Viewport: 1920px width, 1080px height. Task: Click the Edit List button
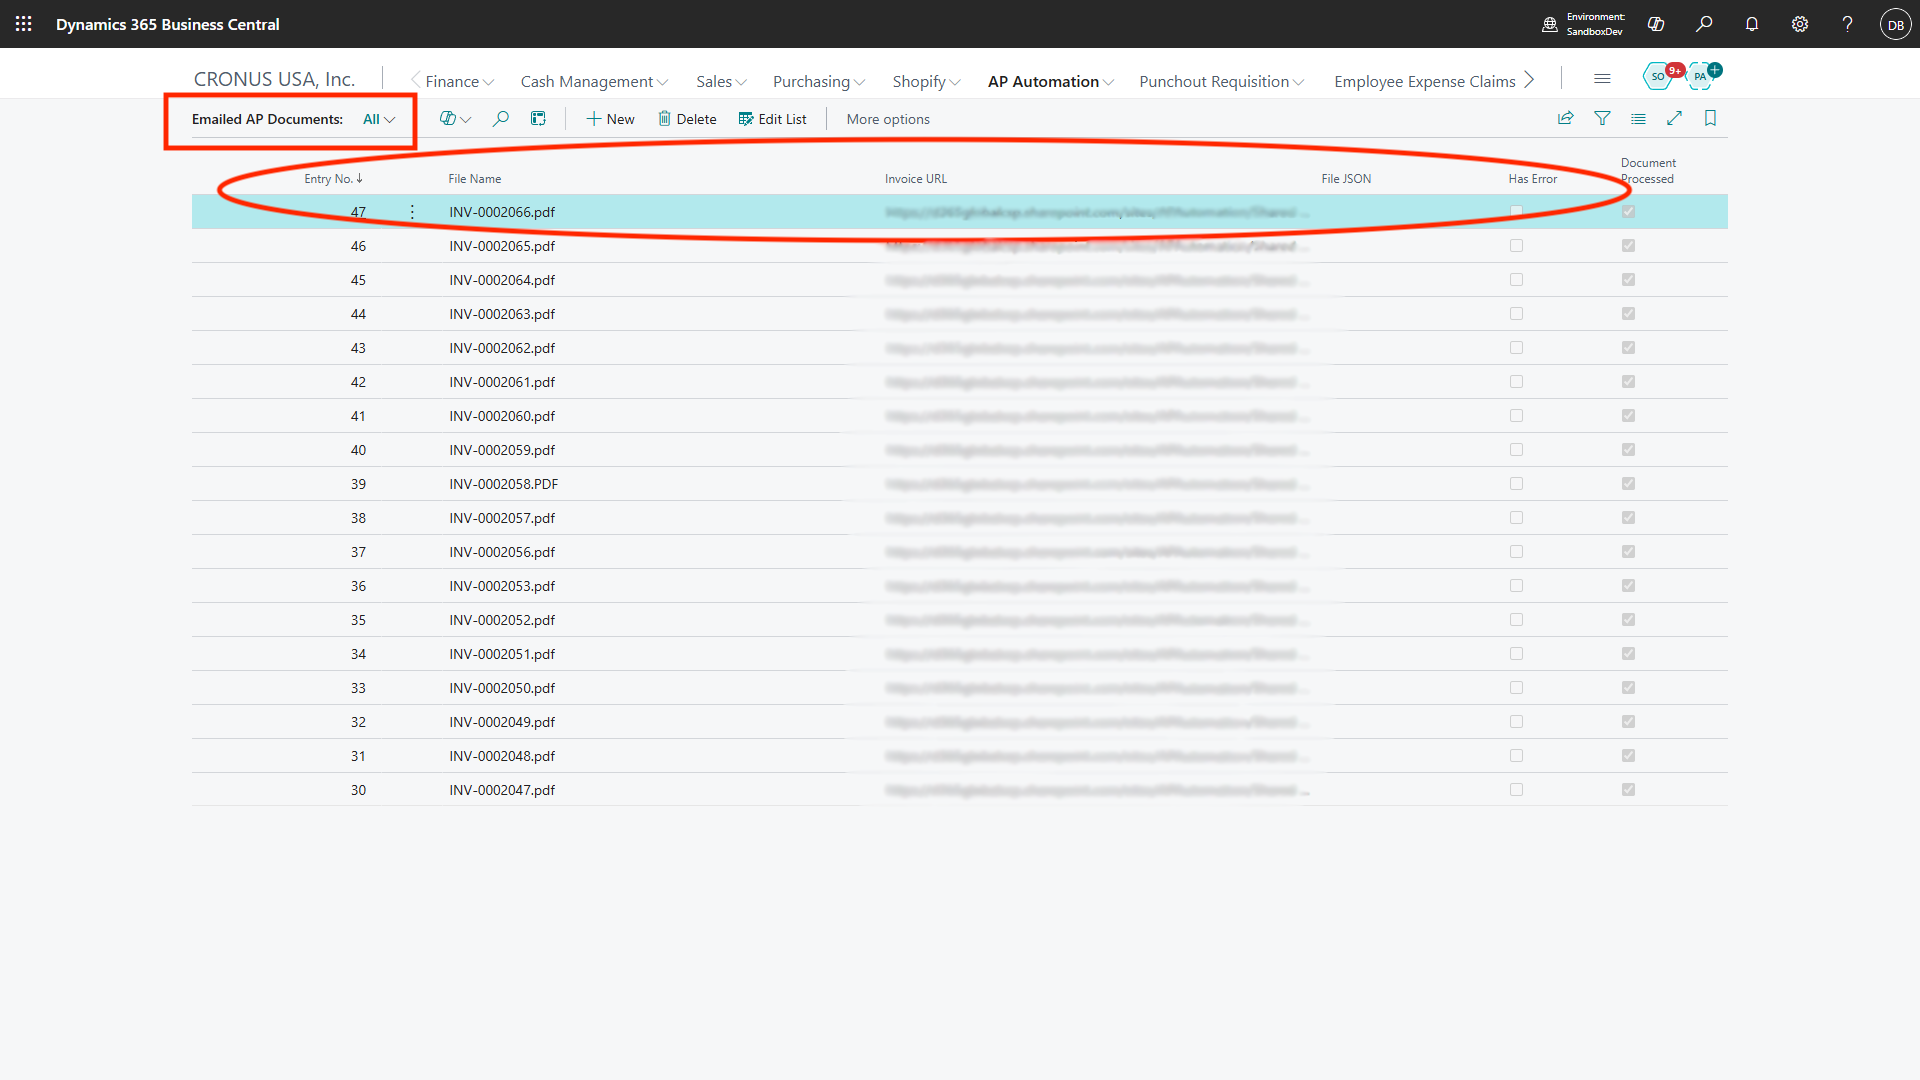(x=772, y=119)
